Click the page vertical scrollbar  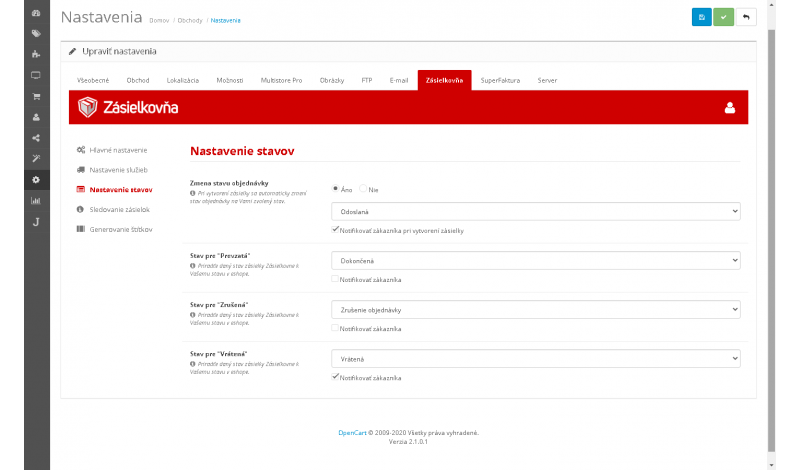pyautogui.click(x=771, y=240)
